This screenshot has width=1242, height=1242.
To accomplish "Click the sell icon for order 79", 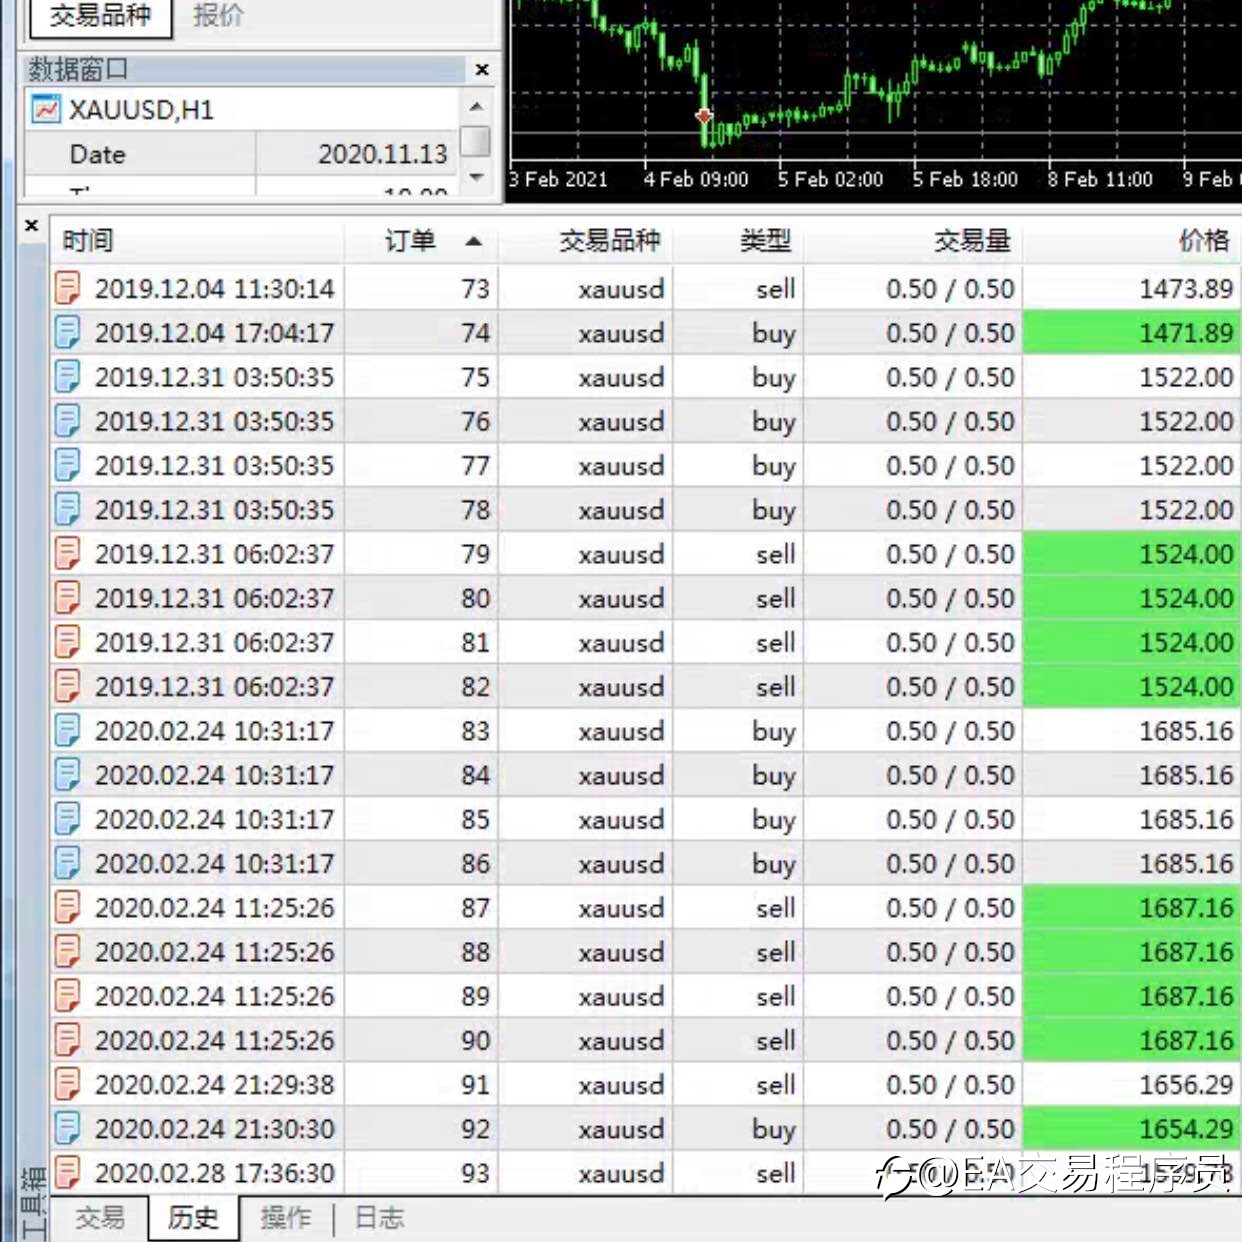I will click(67, 553).
